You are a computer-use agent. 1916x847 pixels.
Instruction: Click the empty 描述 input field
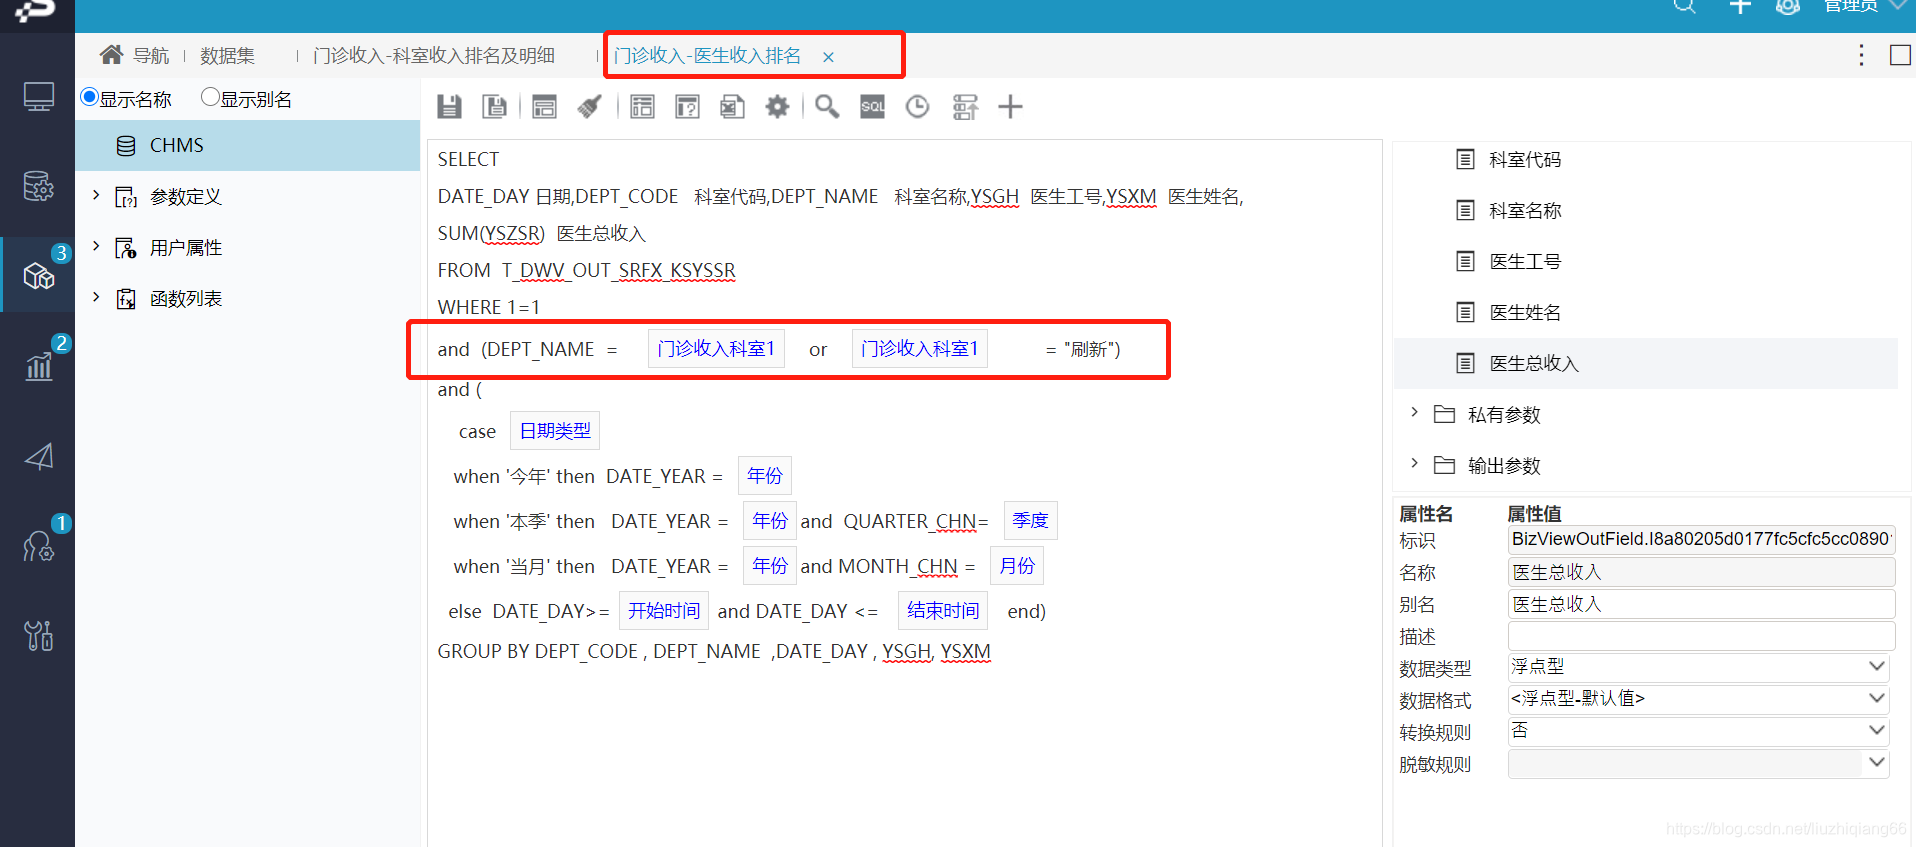(x=1701, y=636)
